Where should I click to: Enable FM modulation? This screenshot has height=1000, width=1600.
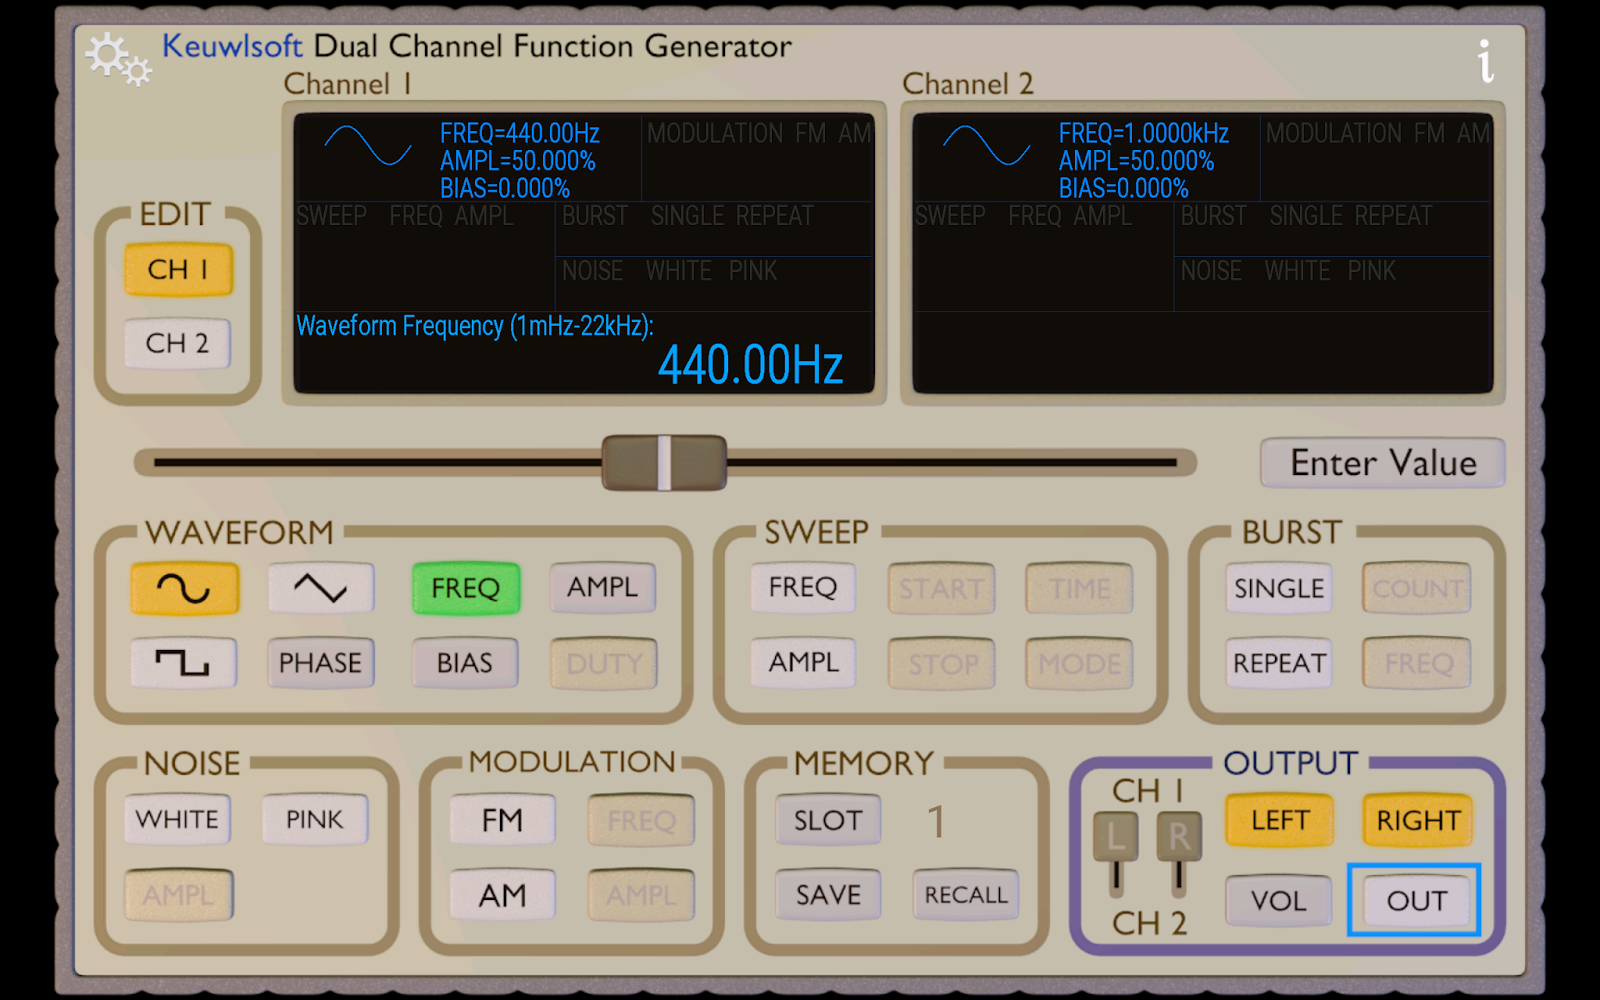click(502, 820)
